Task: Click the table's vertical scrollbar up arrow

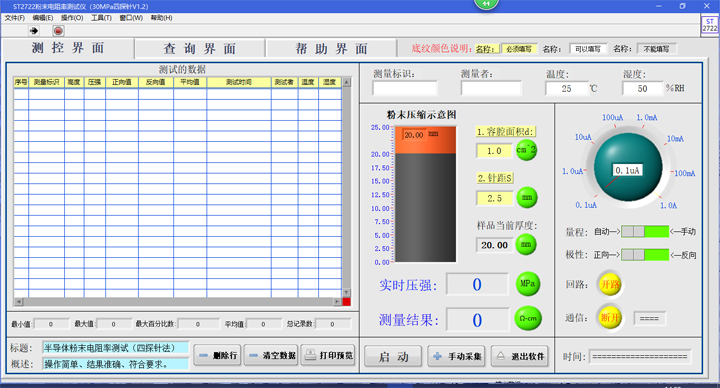Action: (347, 82)
